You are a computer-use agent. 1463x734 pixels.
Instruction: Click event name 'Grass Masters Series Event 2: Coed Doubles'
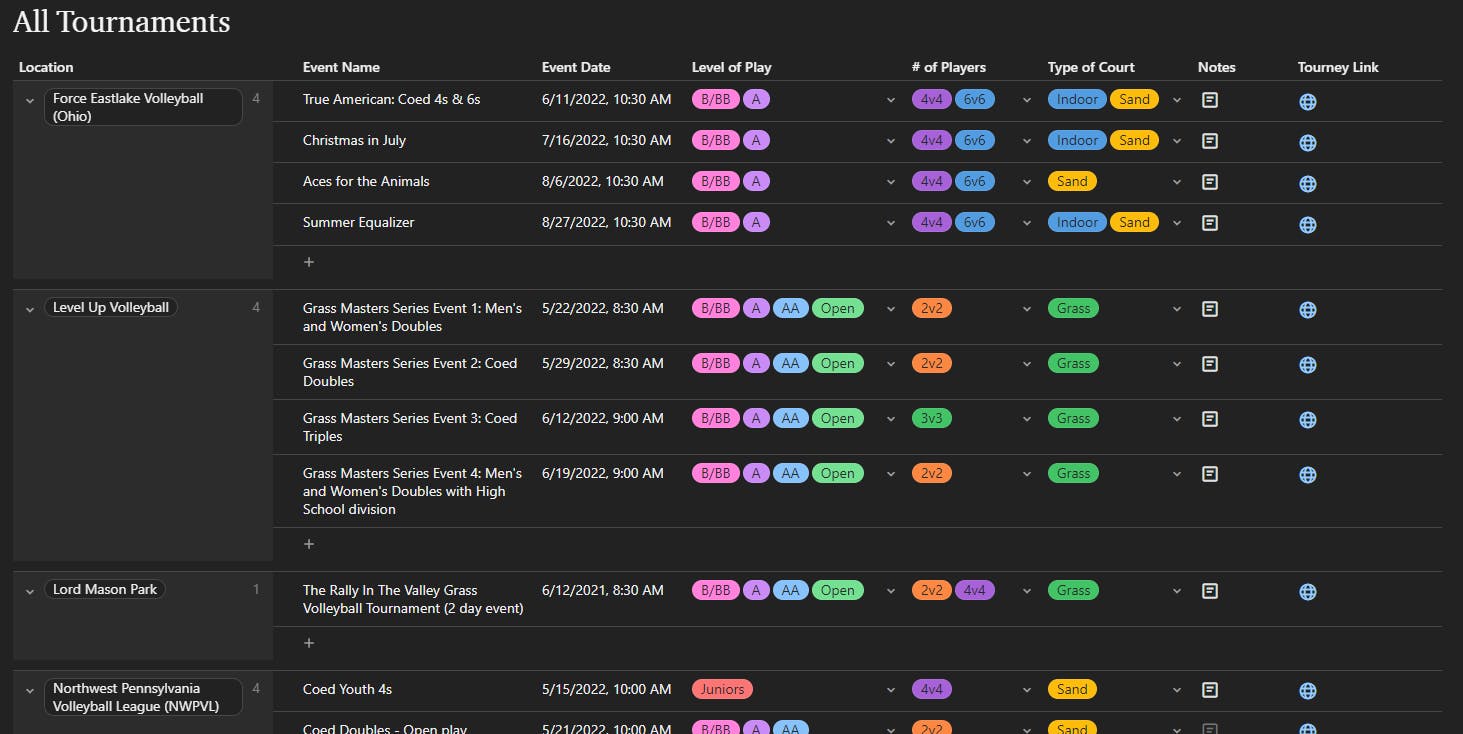click(410, 372)
